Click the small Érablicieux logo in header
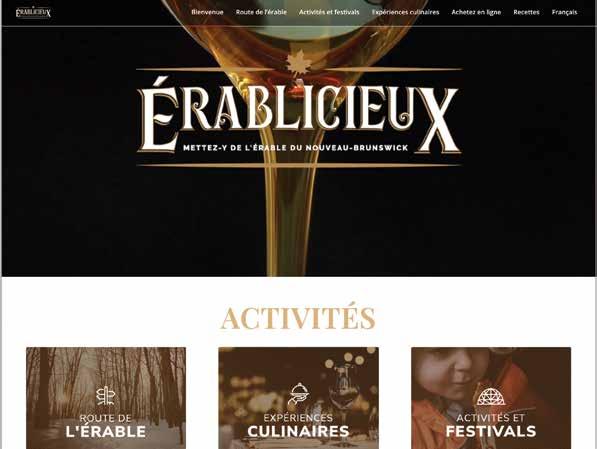Screen dimensions: 597x449 (33, 12)
